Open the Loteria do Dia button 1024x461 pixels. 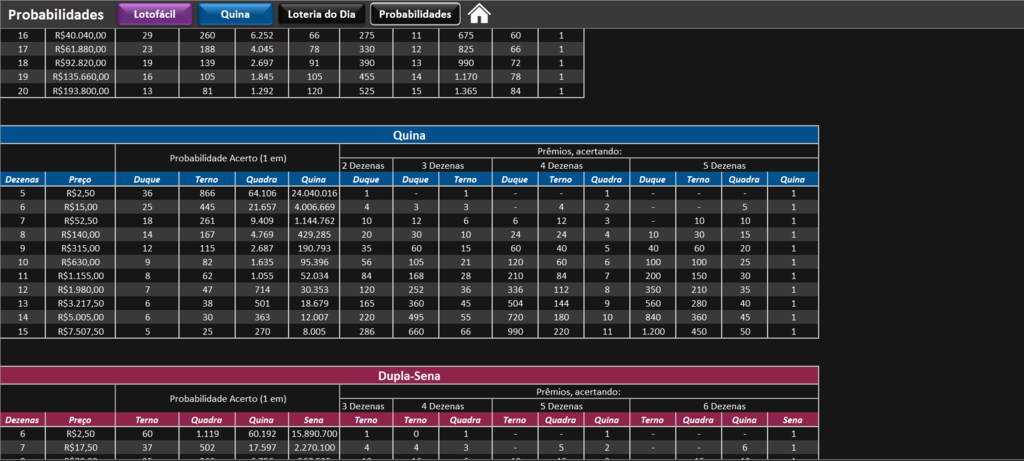pyautogui.click(x=321, y=14)
